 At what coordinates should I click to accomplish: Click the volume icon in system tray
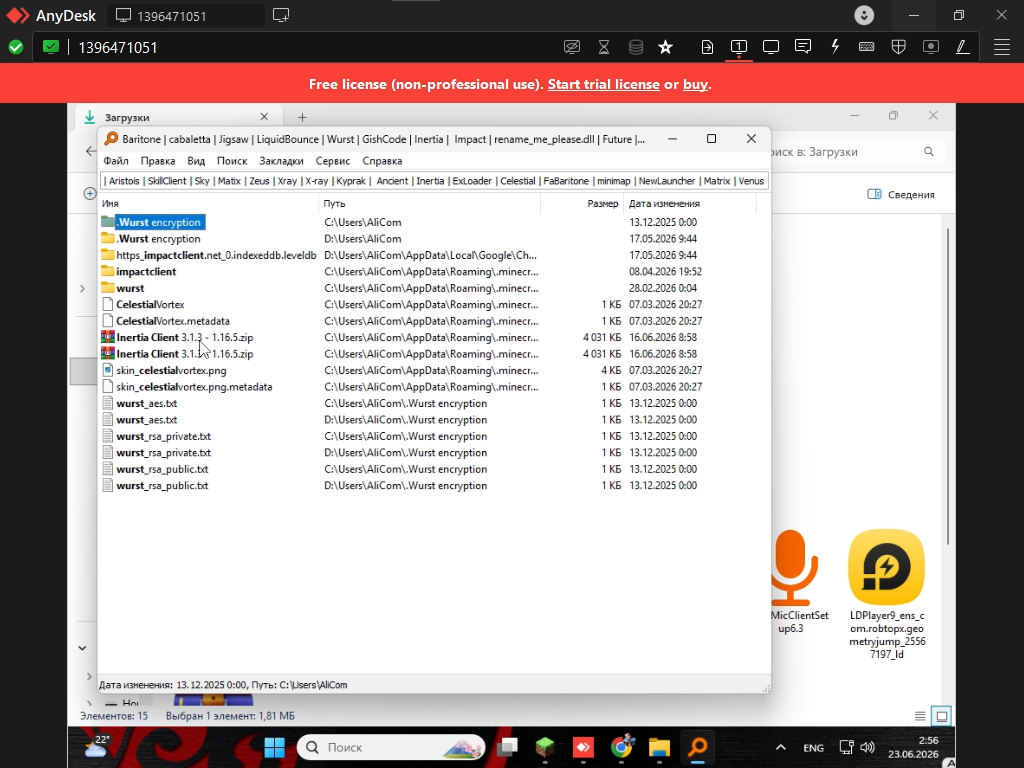[867, 747]
